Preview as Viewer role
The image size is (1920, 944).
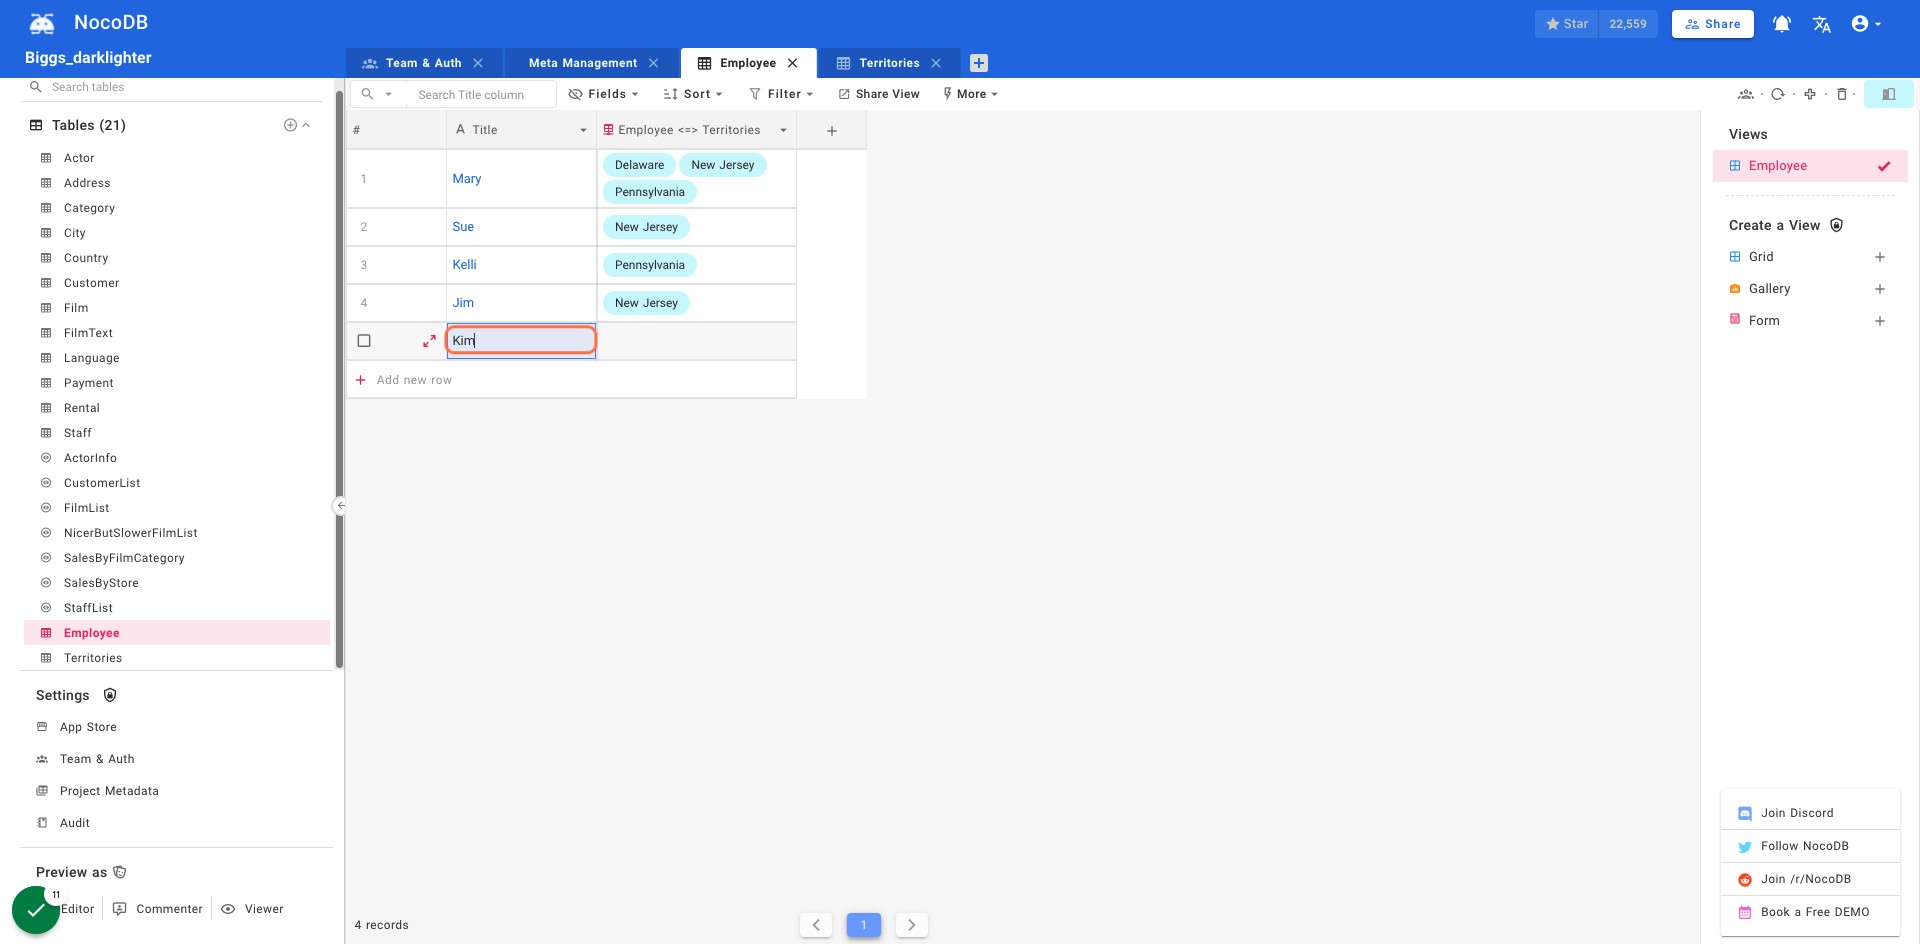pyautogui.click(x=252, y=909)
